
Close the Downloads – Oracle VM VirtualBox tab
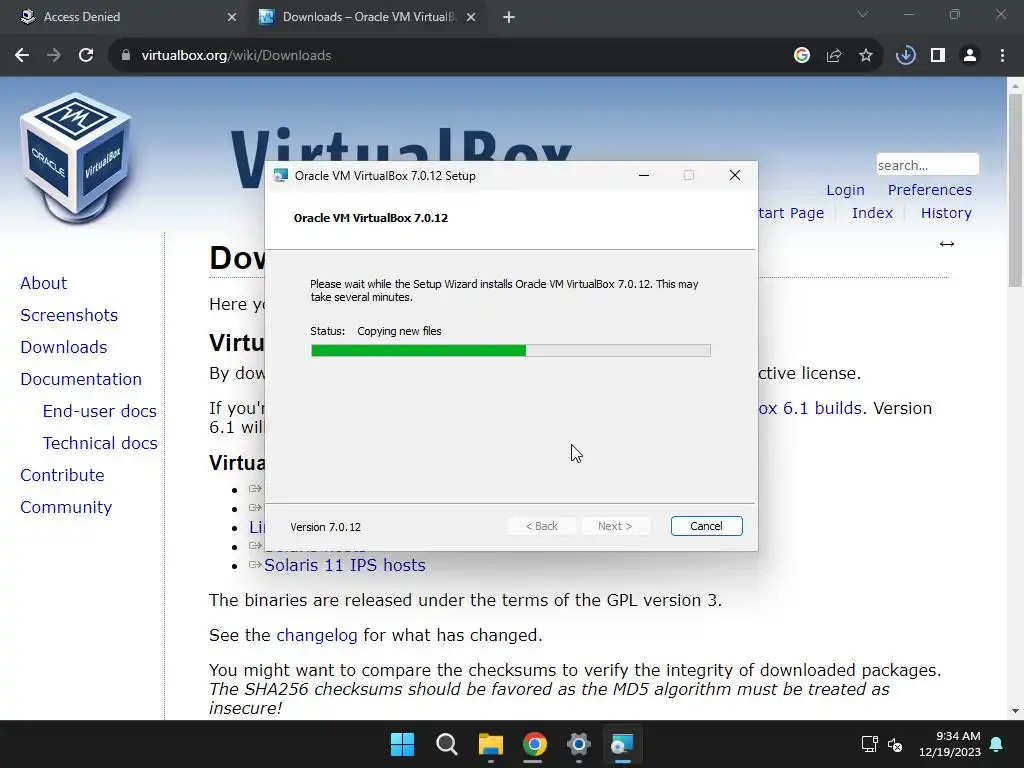[x=471, y=17]
